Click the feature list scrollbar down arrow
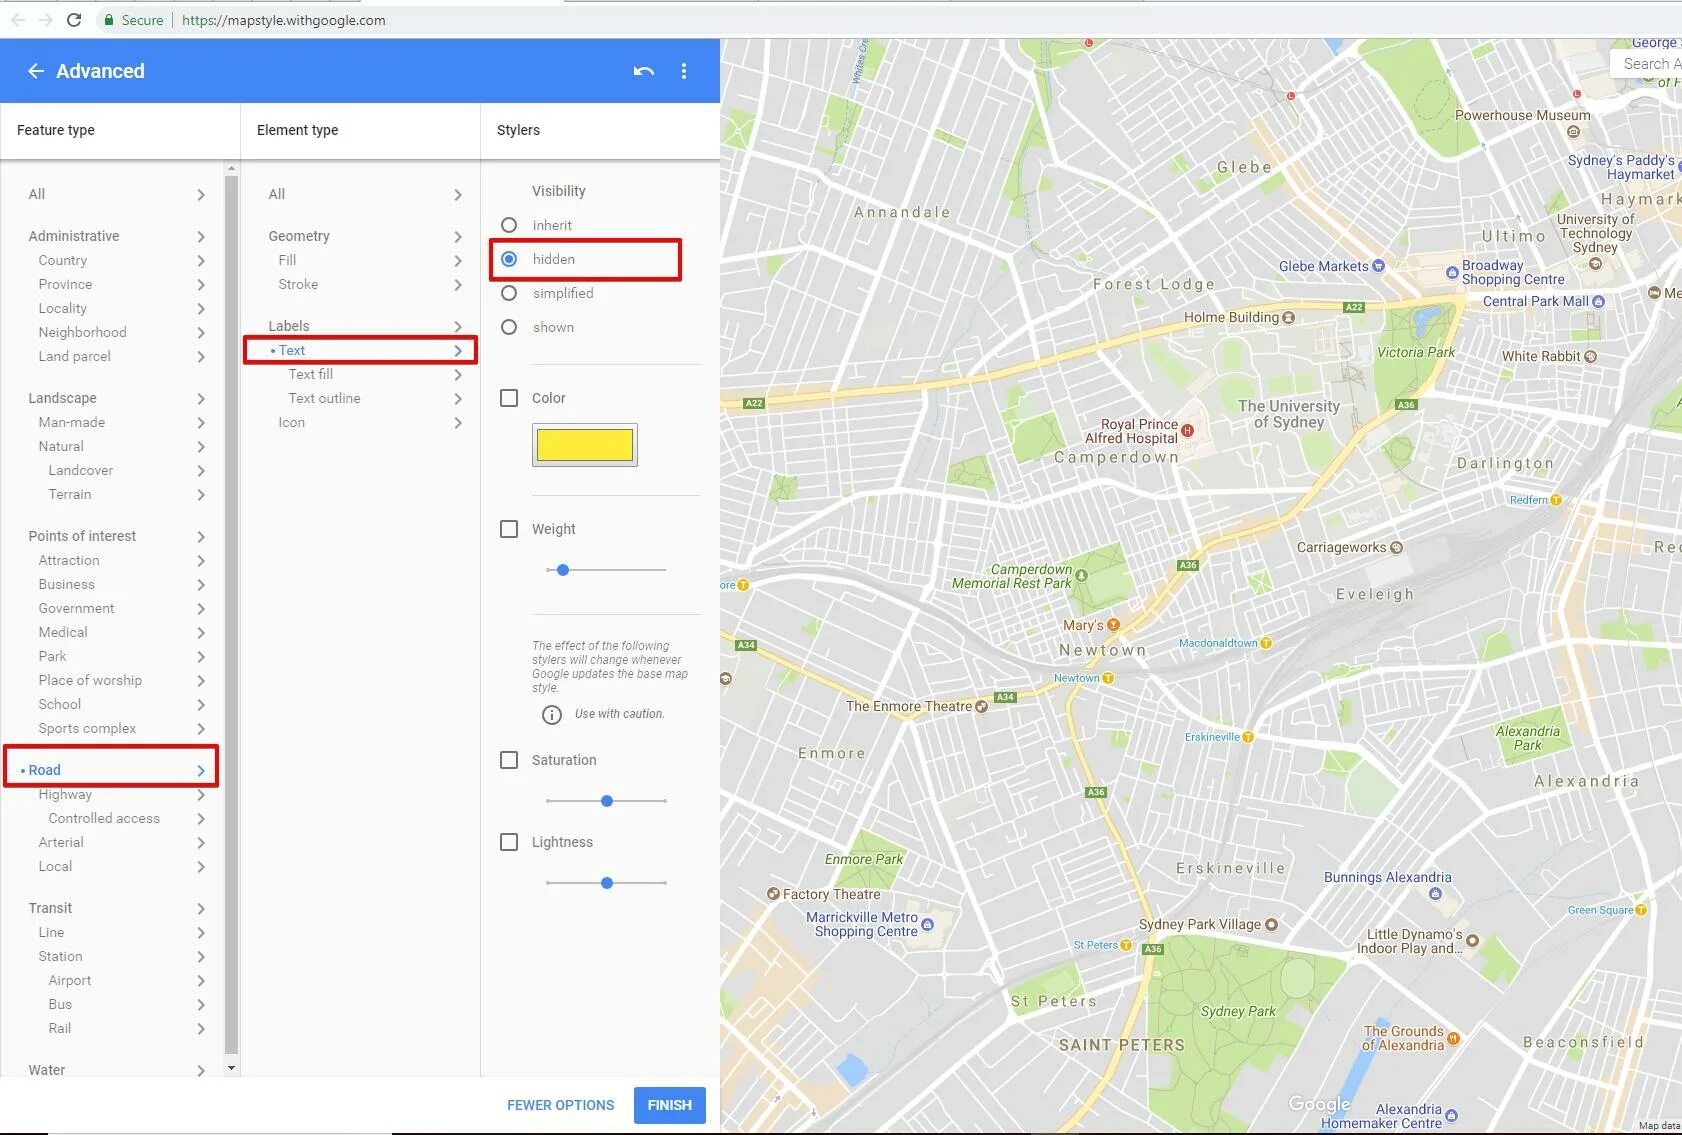Image resolution: width=1682 pixels, height=1135 pixels. pyautogui.click(x=232, y=1068)
